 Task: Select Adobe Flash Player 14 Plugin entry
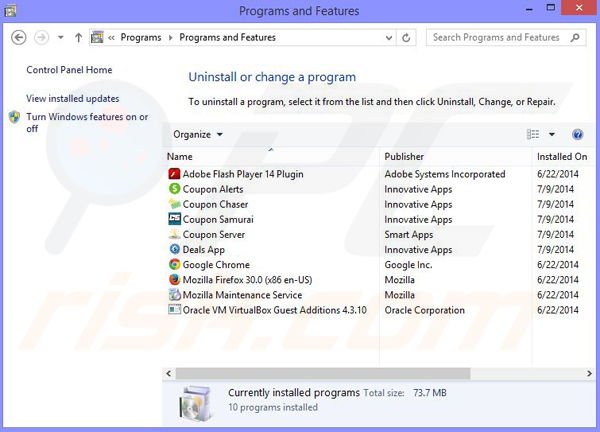[243, 174]
